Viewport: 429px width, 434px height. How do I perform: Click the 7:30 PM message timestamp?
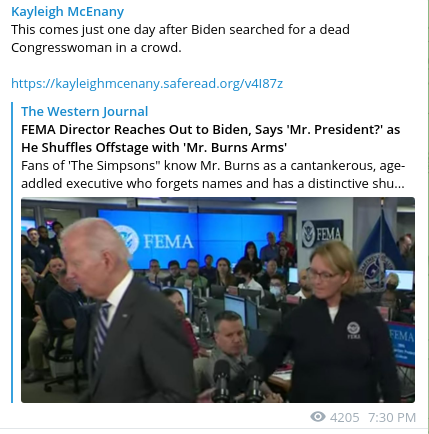coord(392,417)
